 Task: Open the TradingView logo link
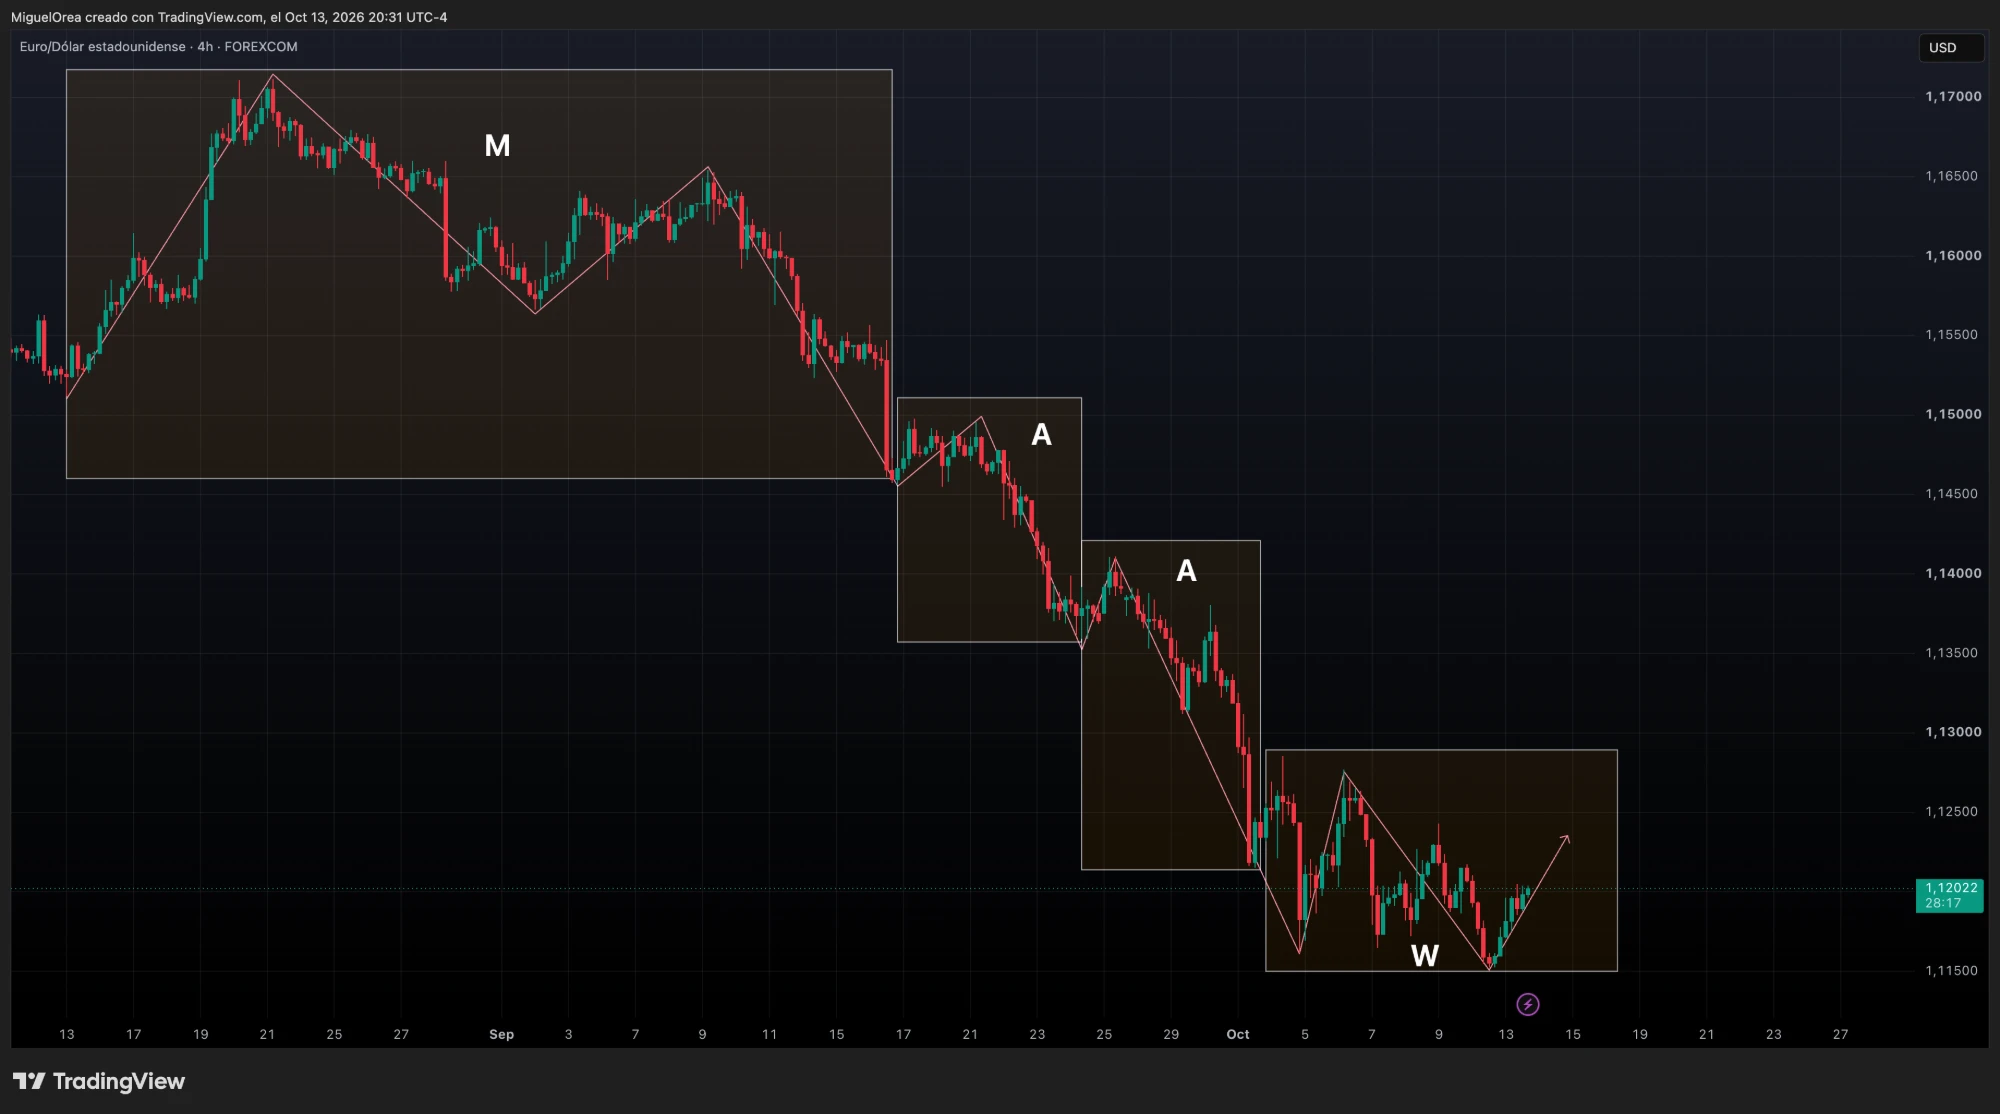pyautogui.click(x=99, y=1081)
